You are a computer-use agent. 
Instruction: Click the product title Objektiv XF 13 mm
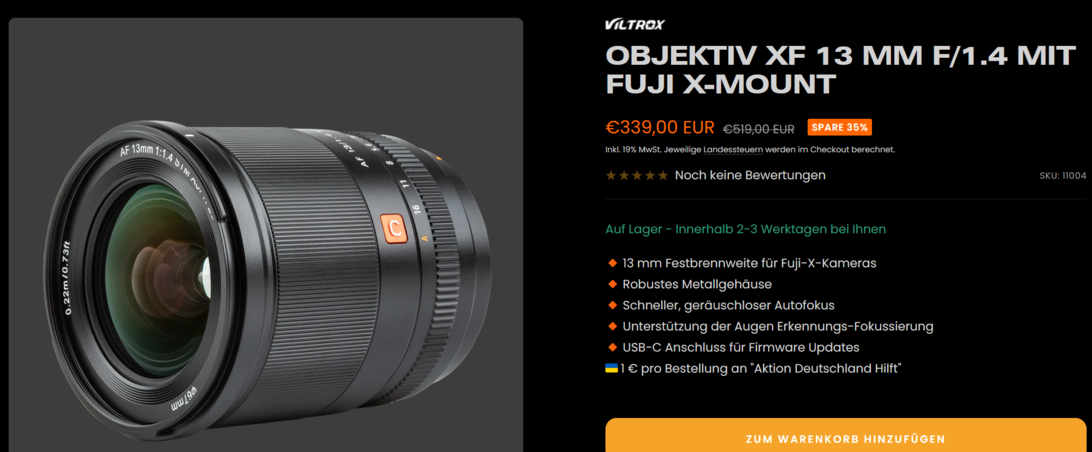coord(841,69)
